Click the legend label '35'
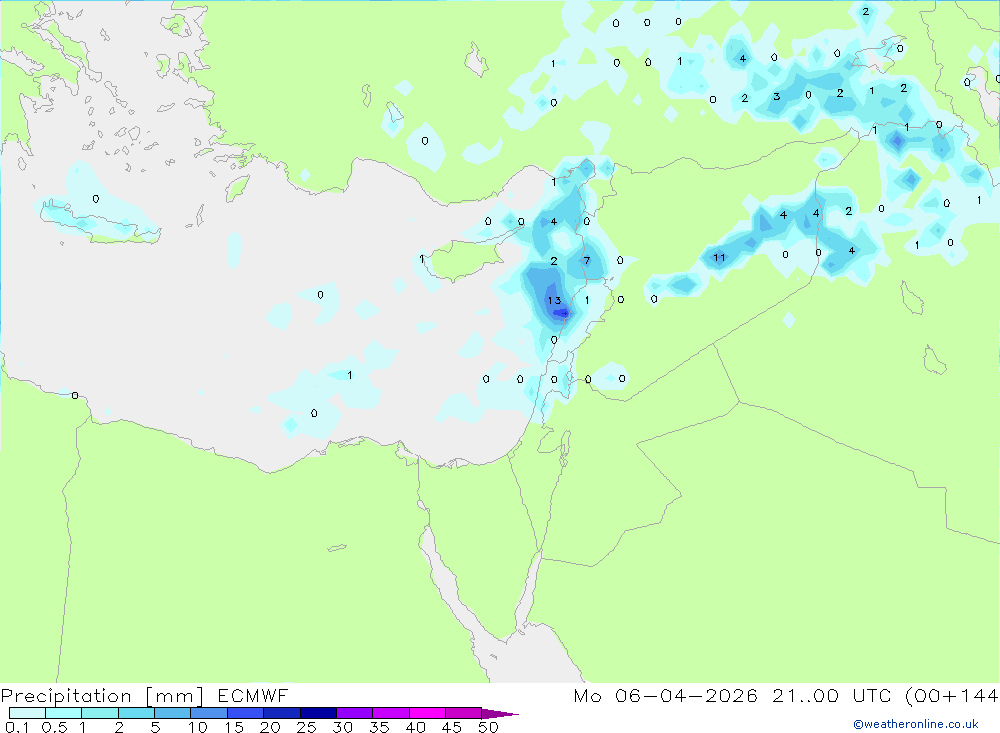Screen dimensions: 1000x733 tap(379, 727)
